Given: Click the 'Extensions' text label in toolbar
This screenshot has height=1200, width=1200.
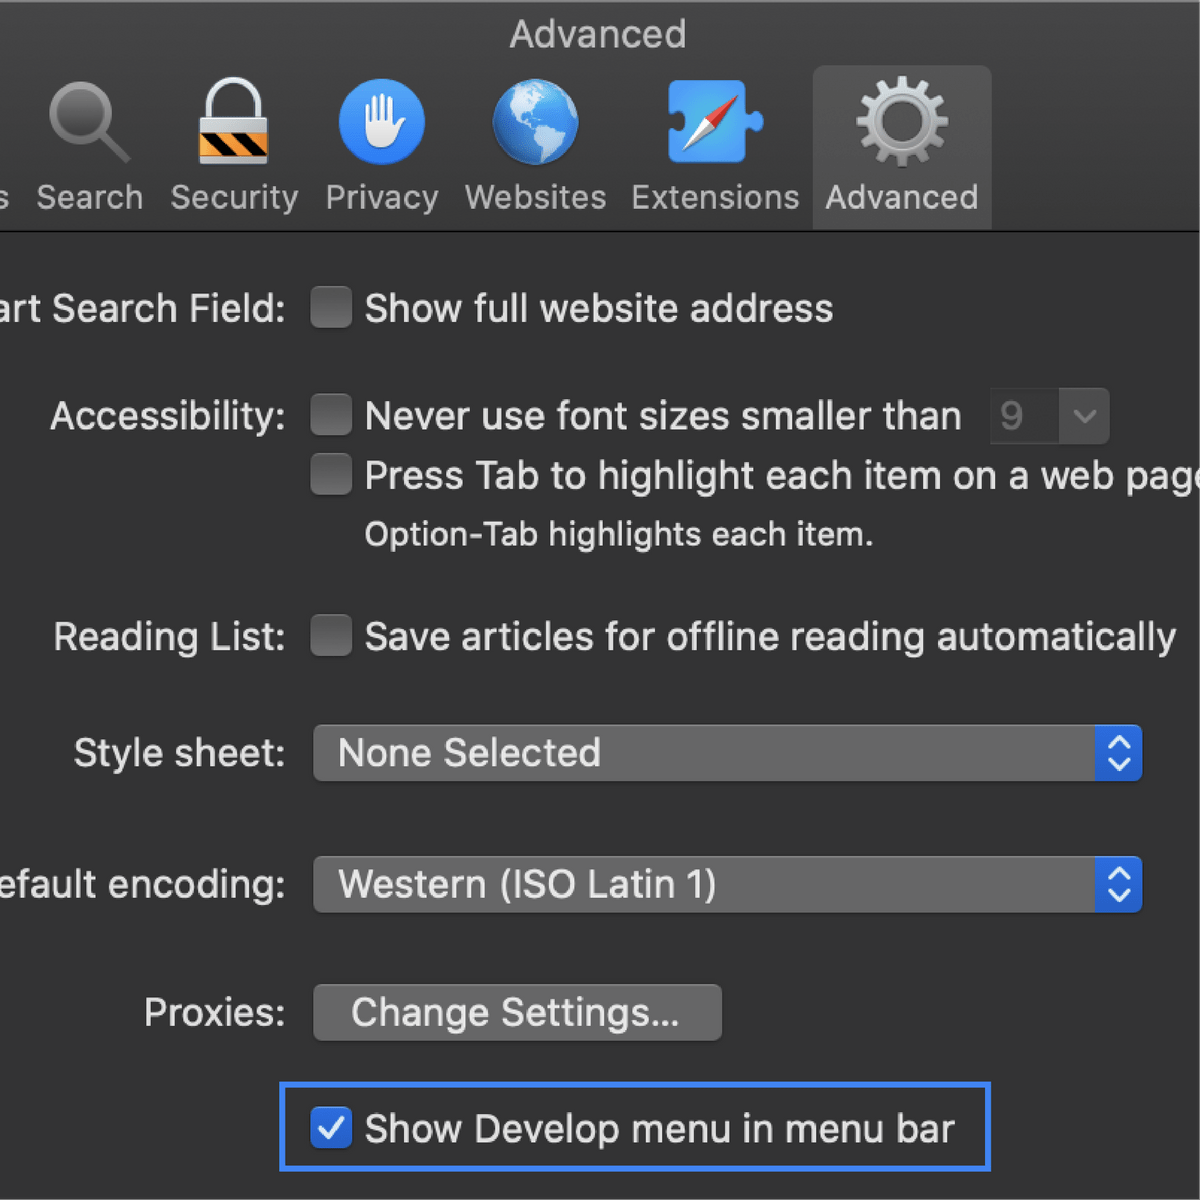Looking at the screenshot, I should [715, 197].
